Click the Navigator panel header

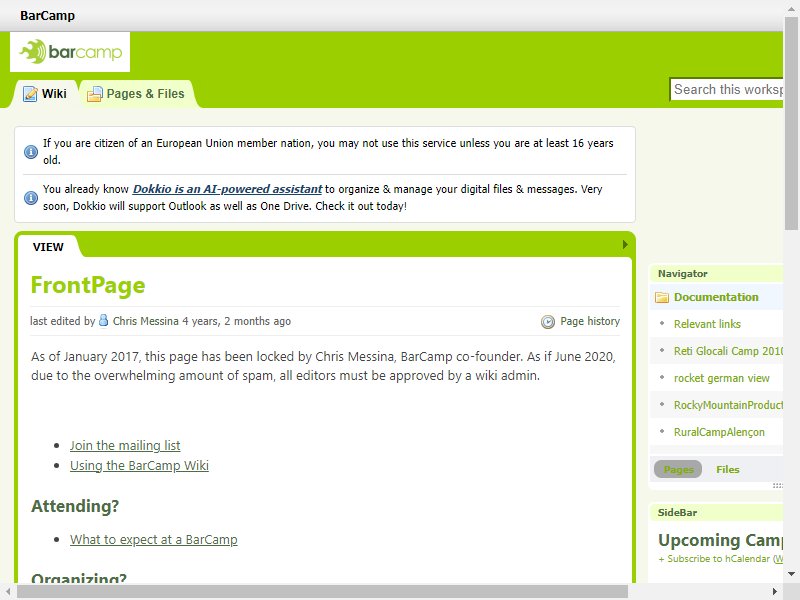click(716, 273)
